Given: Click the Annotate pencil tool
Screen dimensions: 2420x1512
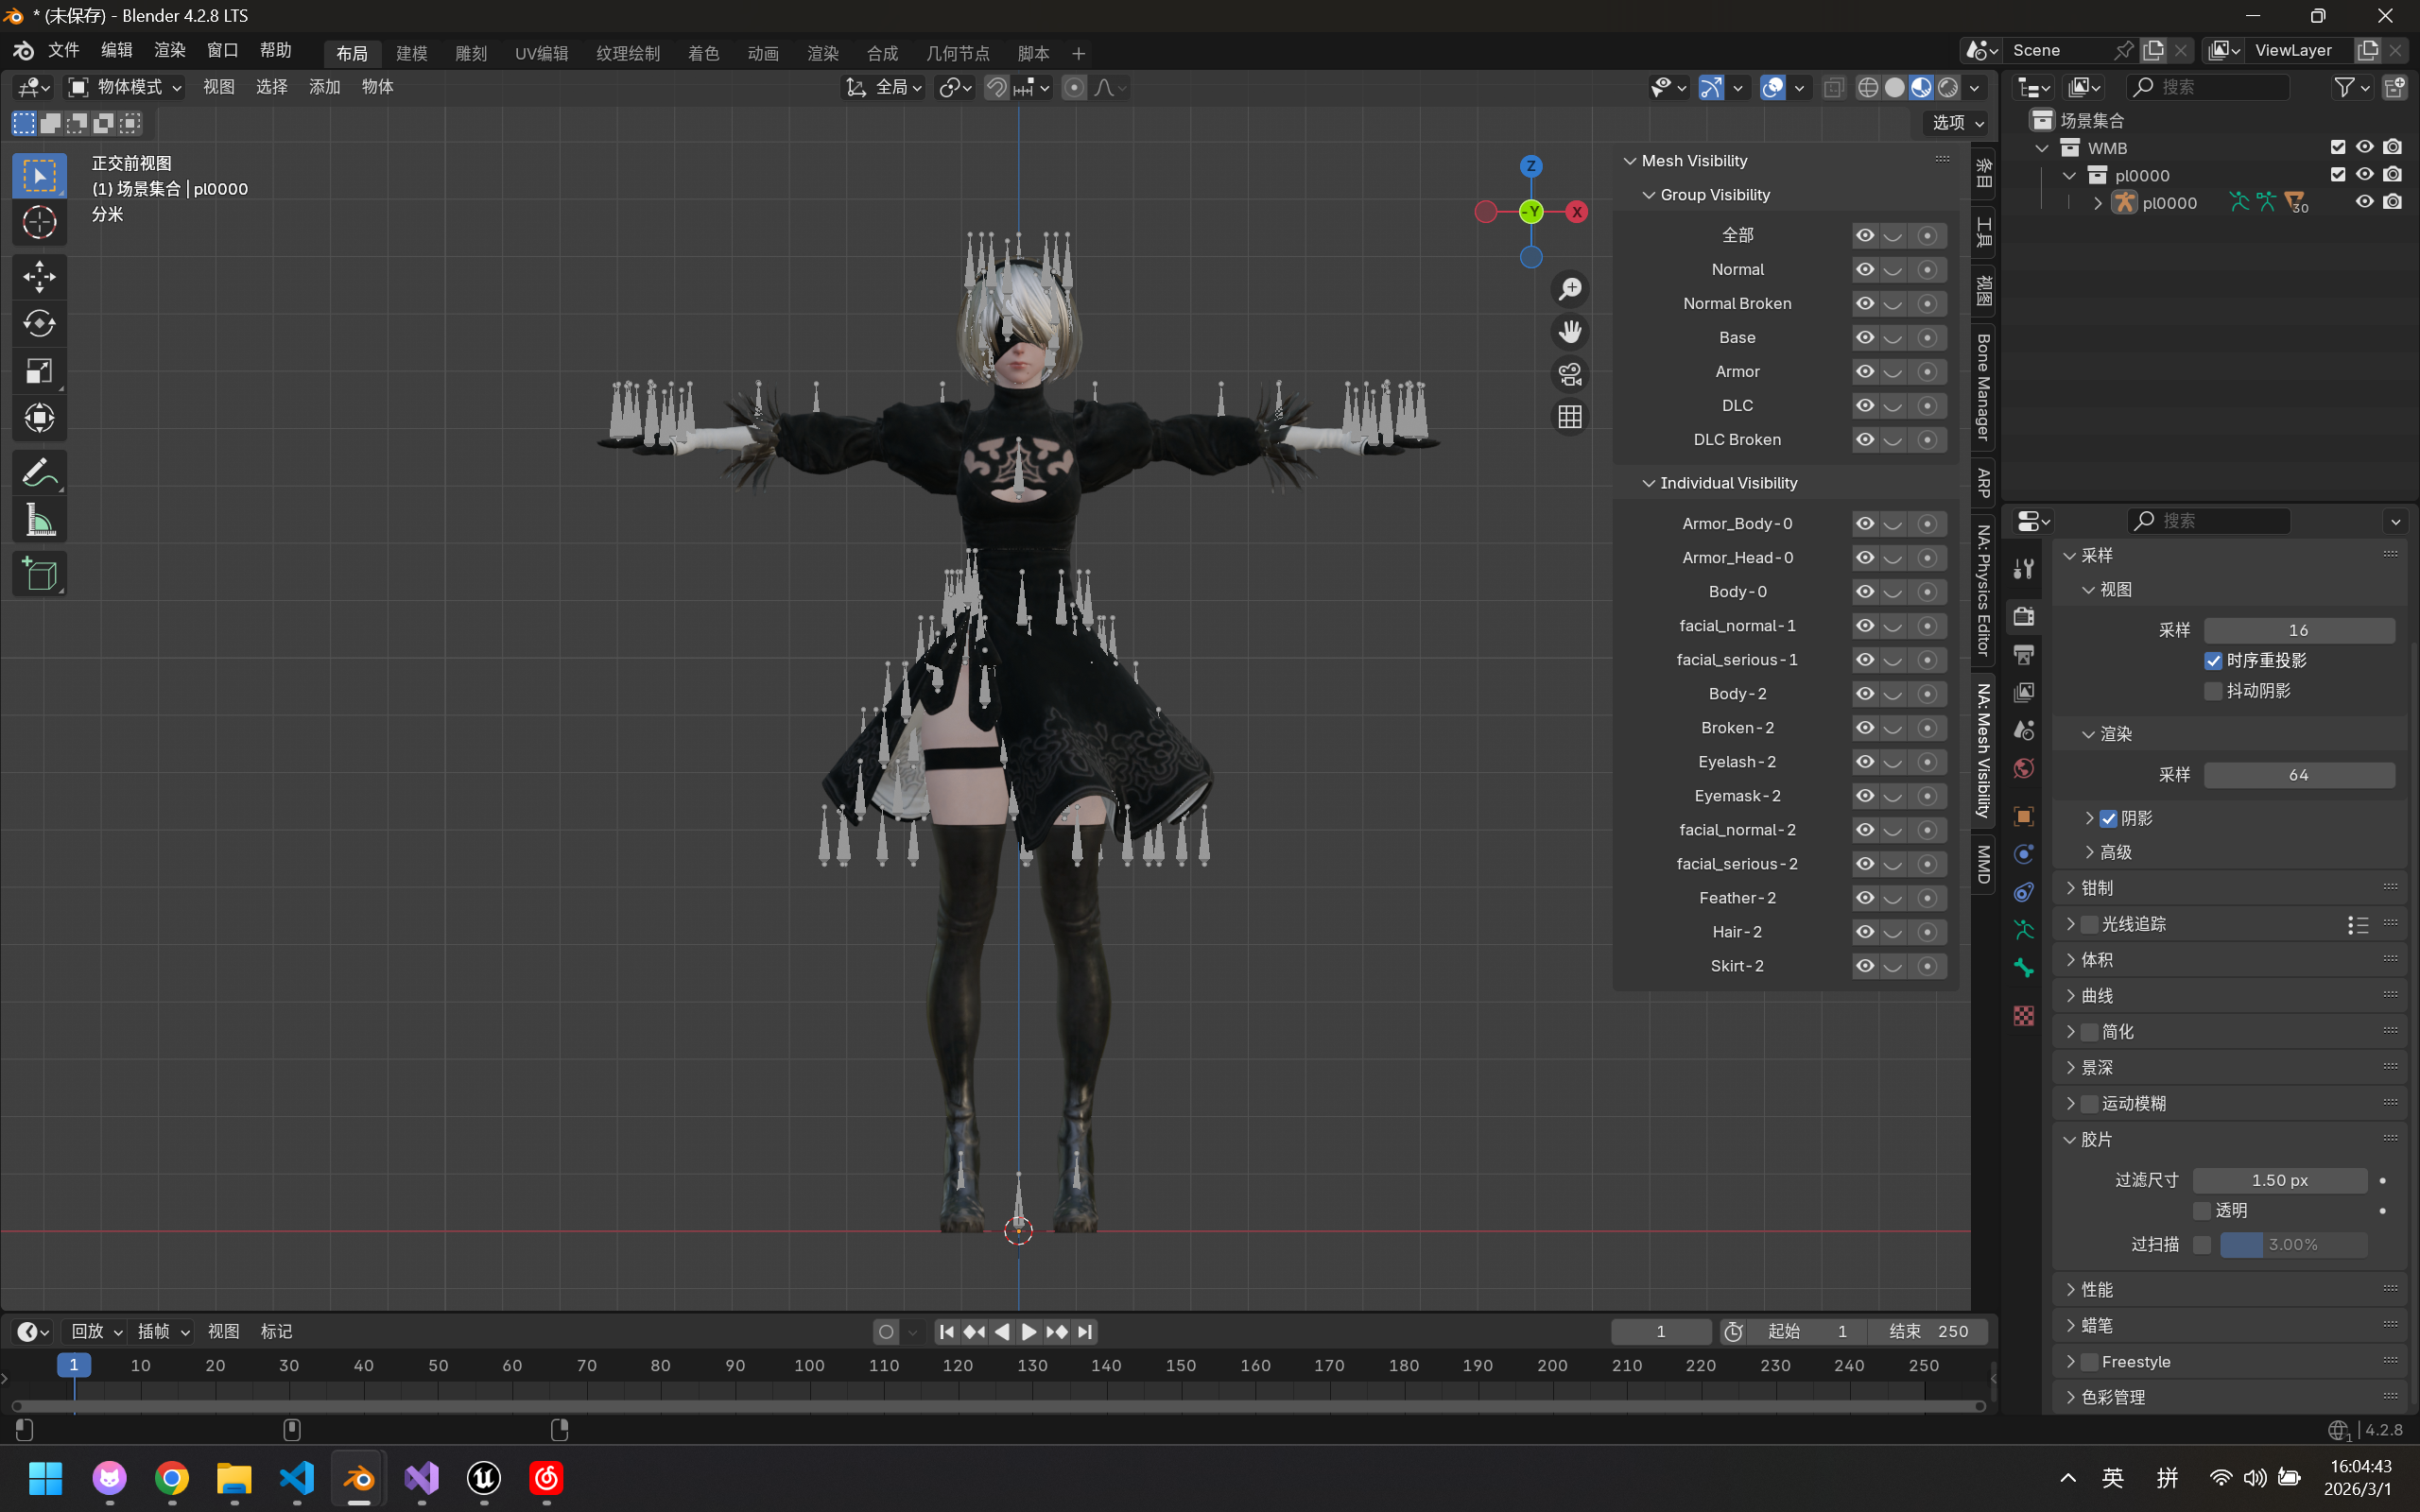Looking at the screenshot, I should coord(39,472).
